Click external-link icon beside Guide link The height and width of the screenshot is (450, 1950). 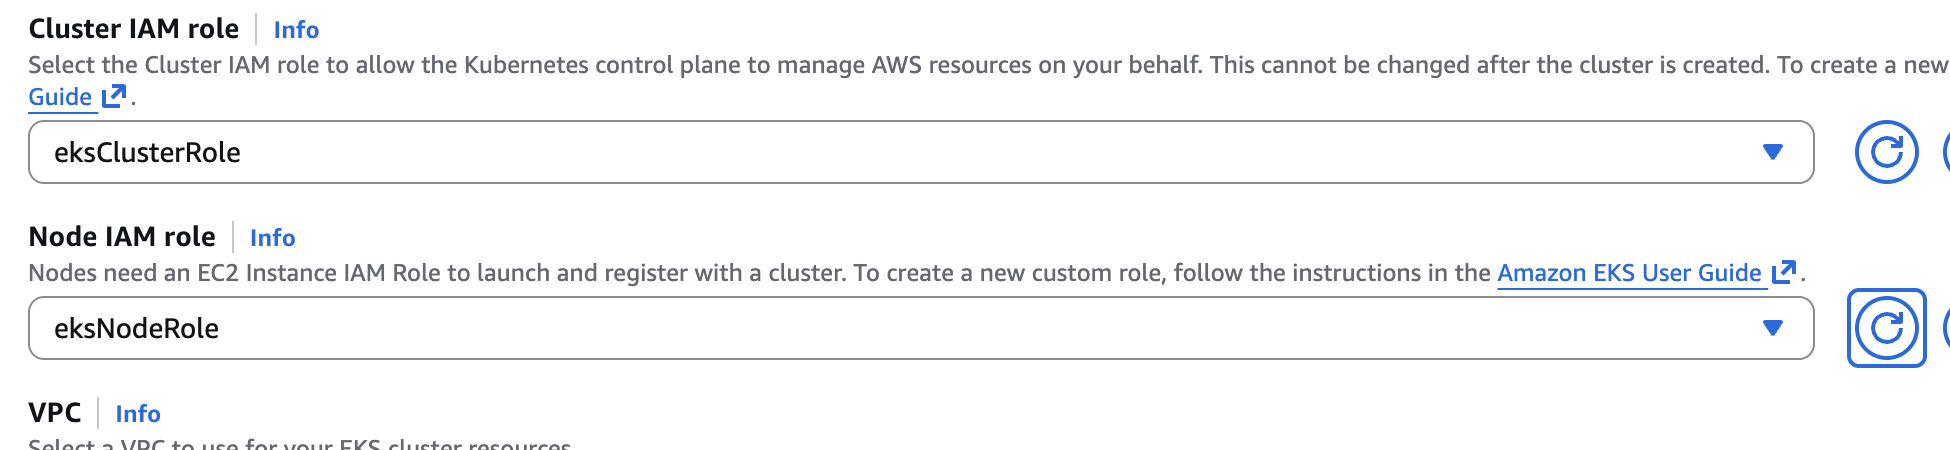coord(115,96)
